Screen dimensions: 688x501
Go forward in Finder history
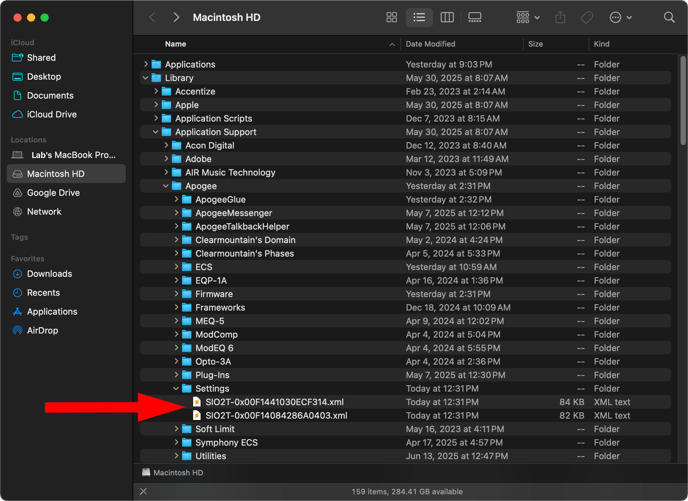[176, 17]
